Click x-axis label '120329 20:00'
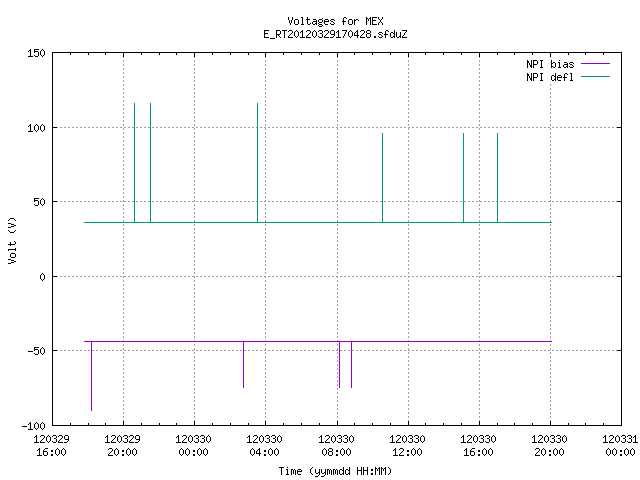The height and width of the screenshot is (480, 640). coord(122,446)
